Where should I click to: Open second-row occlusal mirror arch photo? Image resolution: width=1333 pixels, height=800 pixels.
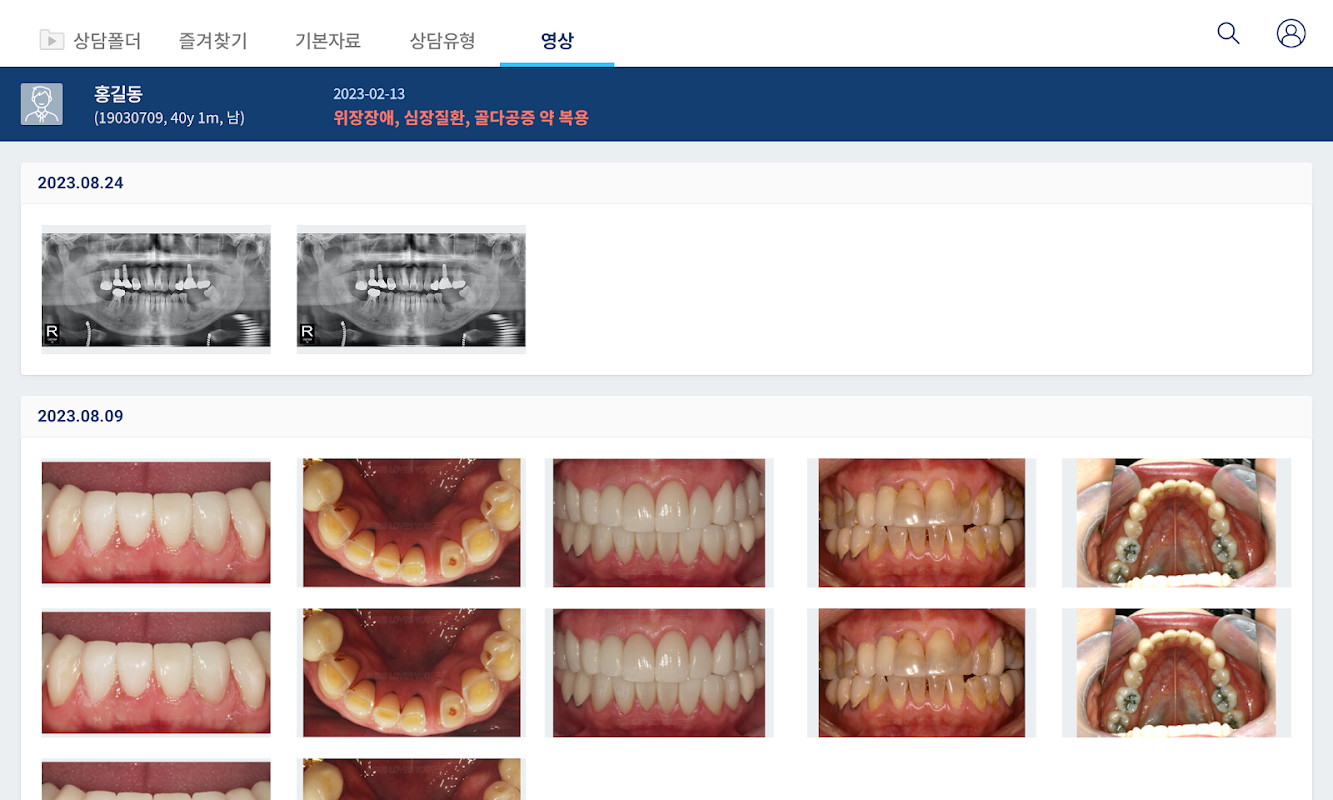(x=1176, y=672)
